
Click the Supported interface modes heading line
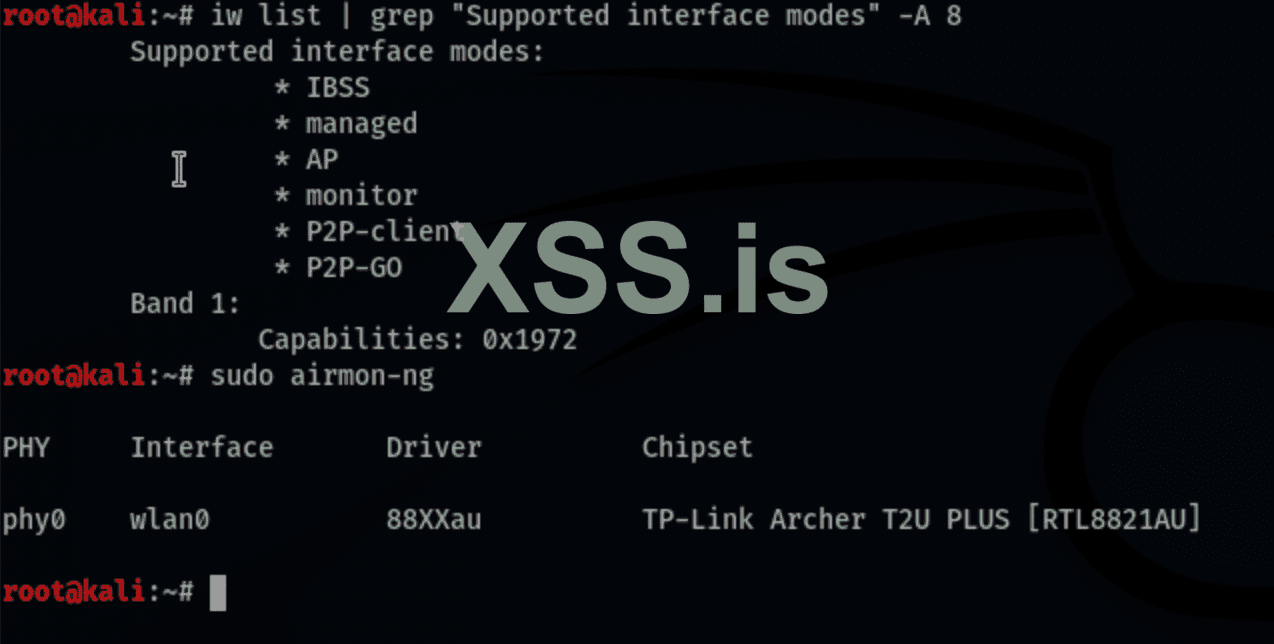click(x=337, y=52)
